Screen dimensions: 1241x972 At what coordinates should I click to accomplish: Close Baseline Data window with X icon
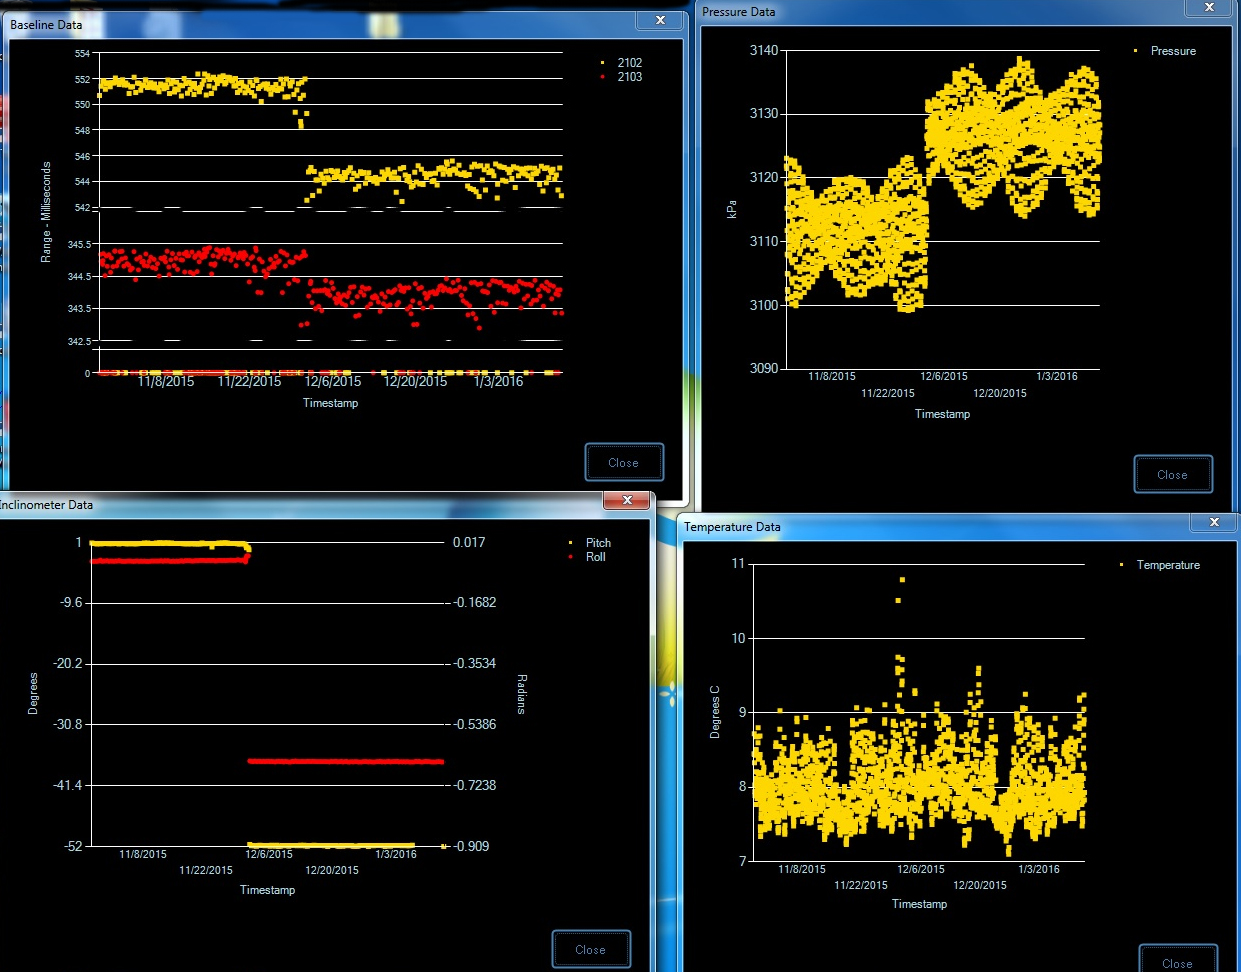pyautogui.click(x=660, y=20)
